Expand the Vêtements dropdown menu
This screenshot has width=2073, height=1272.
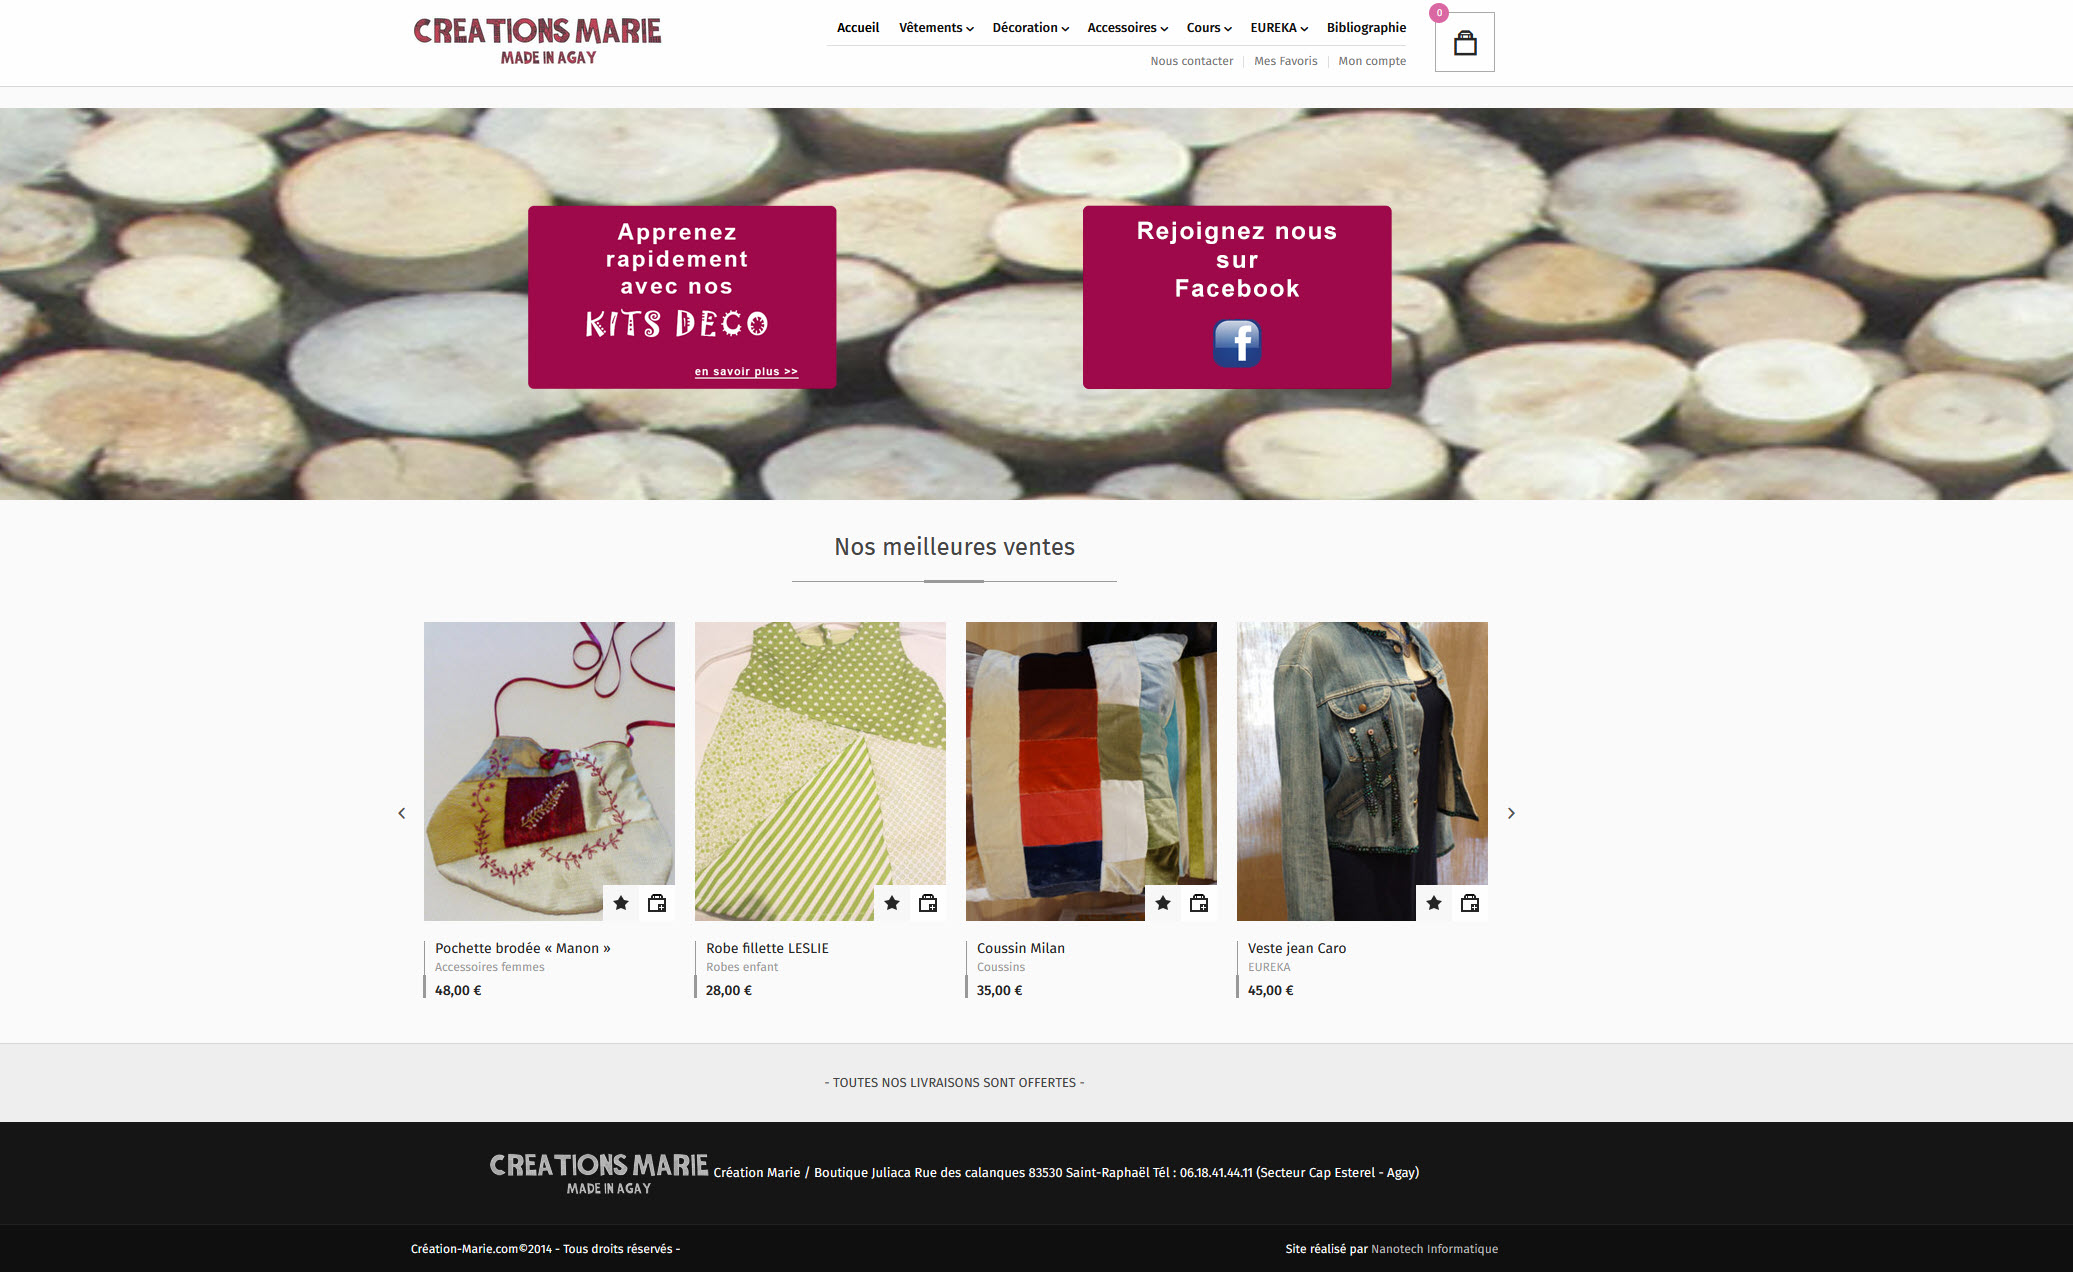point(936,28)
